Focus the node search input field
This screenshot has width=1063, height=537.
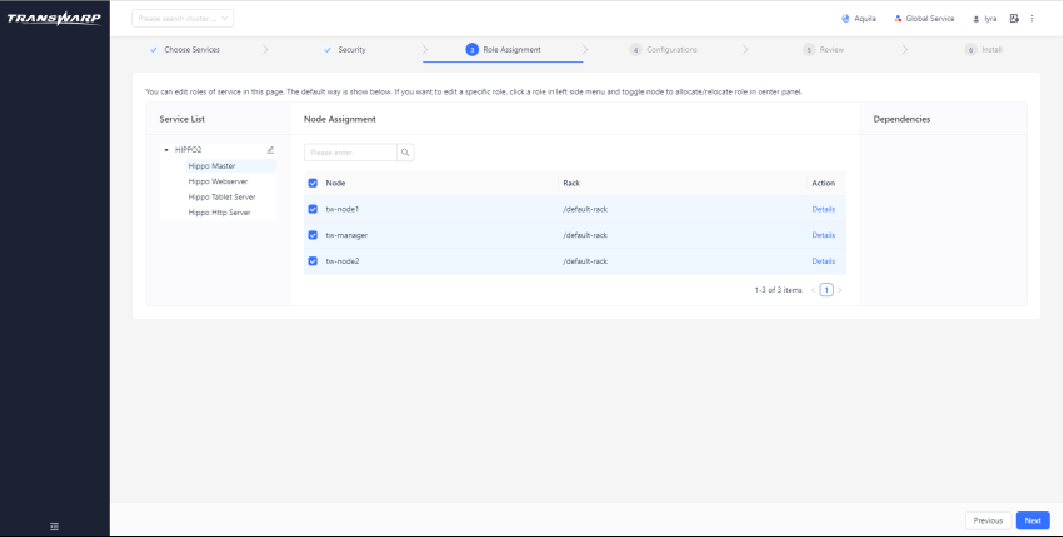350,153
